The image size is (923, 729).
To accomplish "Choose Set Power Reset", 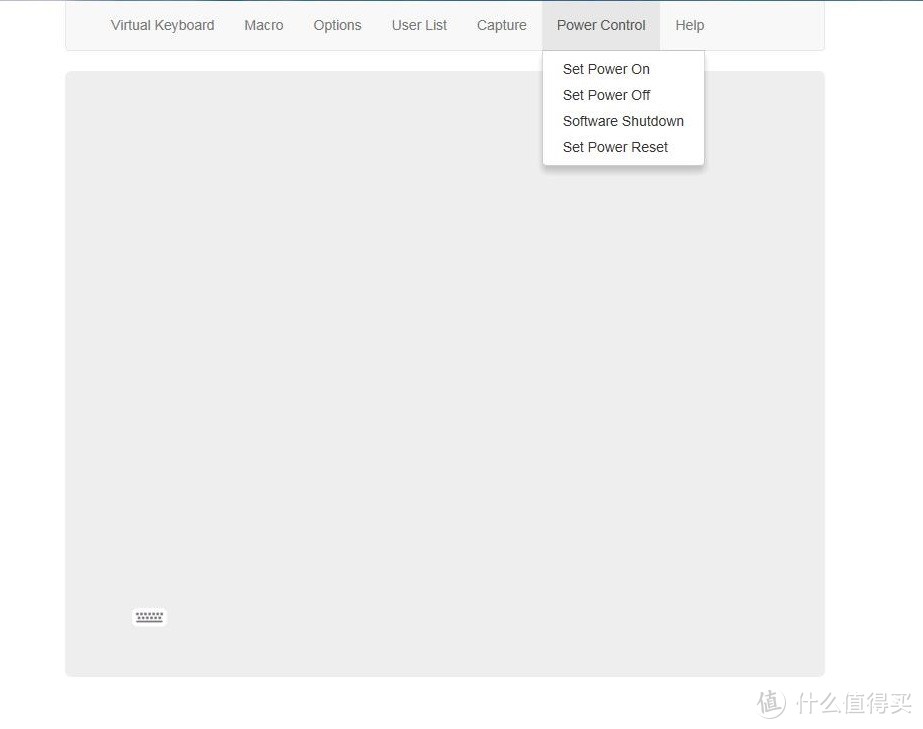I will click(x=615, y=147).
